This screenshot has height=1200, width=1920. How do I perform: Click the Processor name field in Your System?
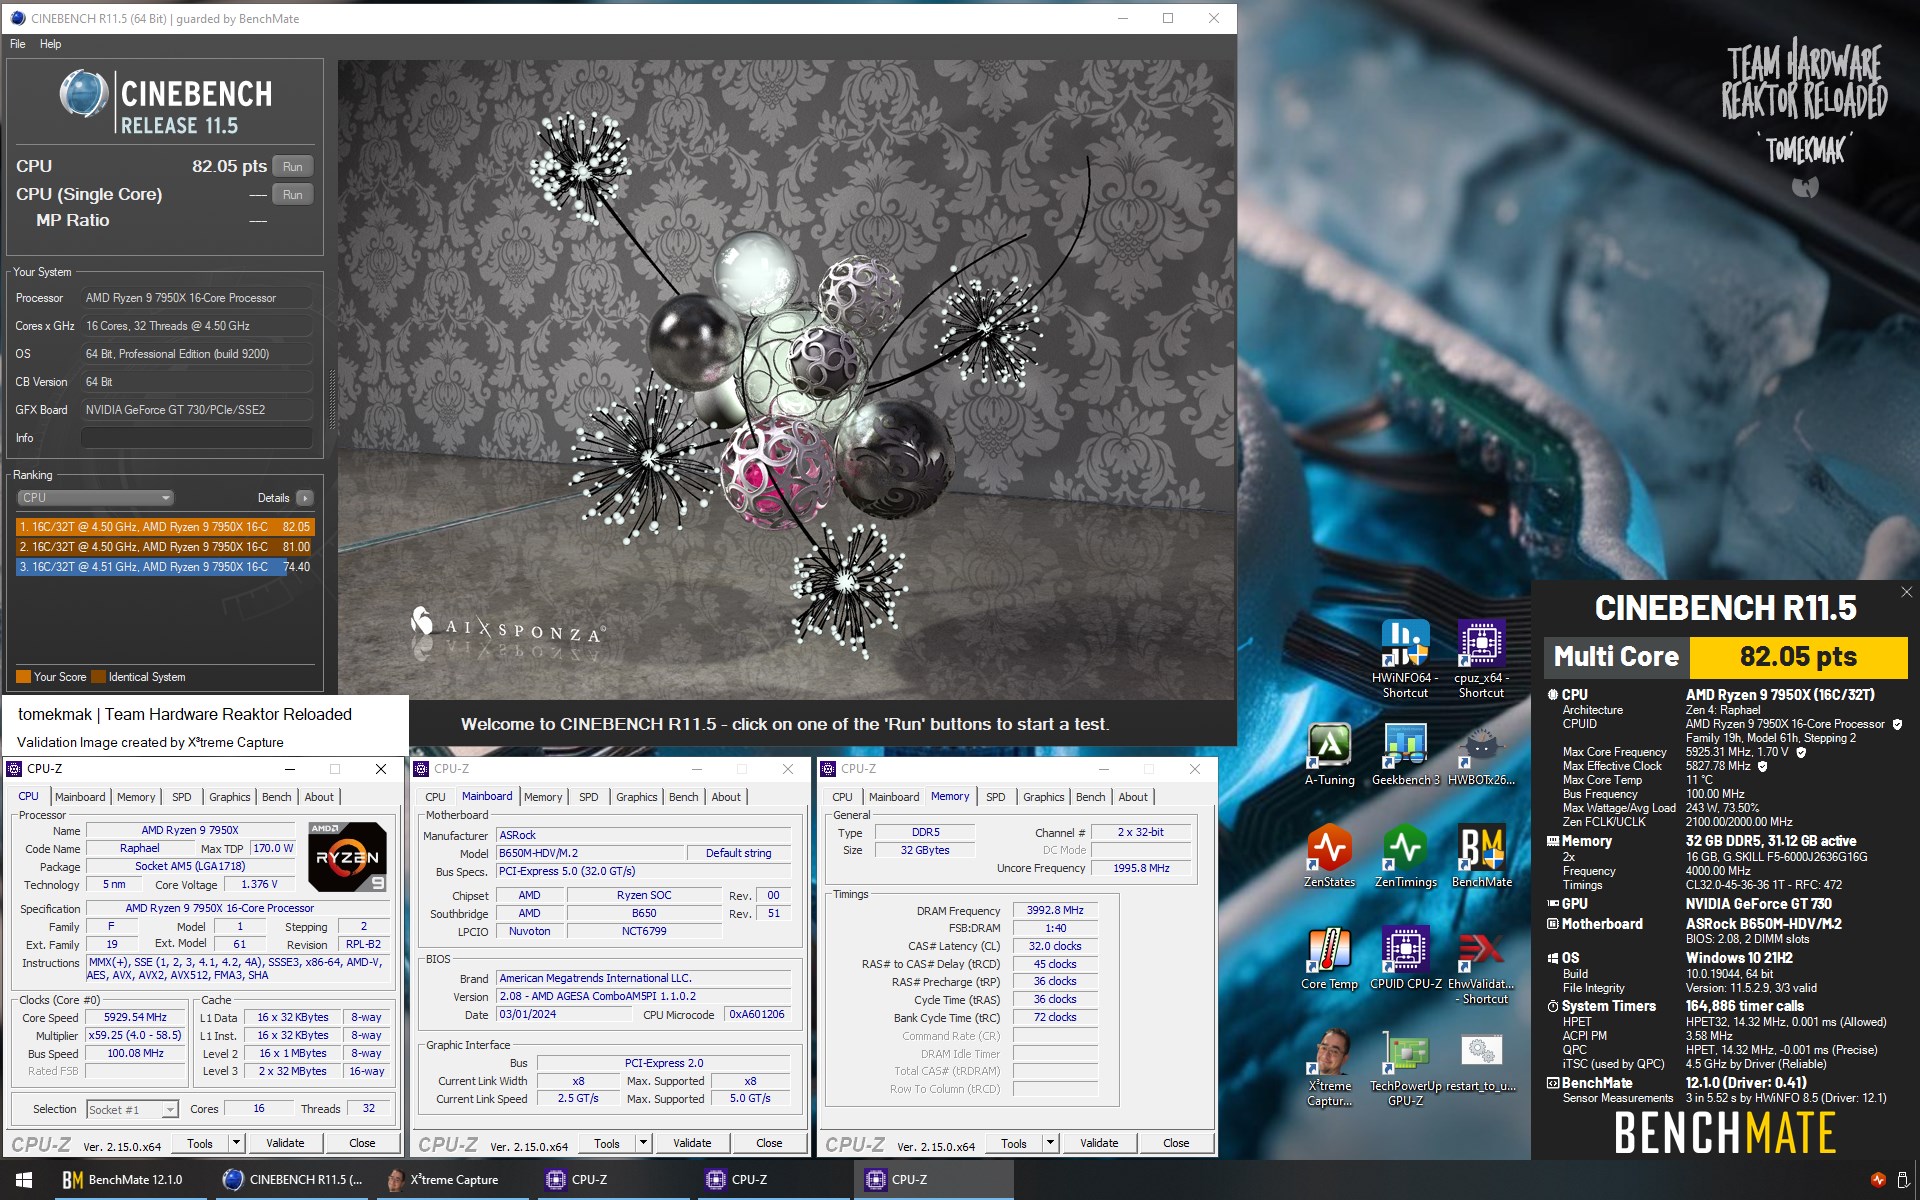tap(197, 298)
